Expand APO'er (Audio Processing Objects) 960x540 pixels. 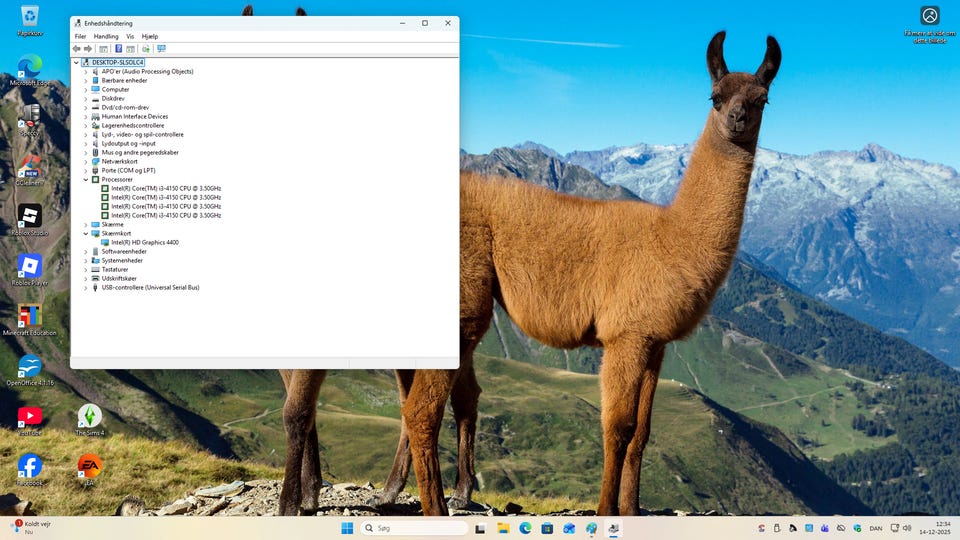click(86, 72)
